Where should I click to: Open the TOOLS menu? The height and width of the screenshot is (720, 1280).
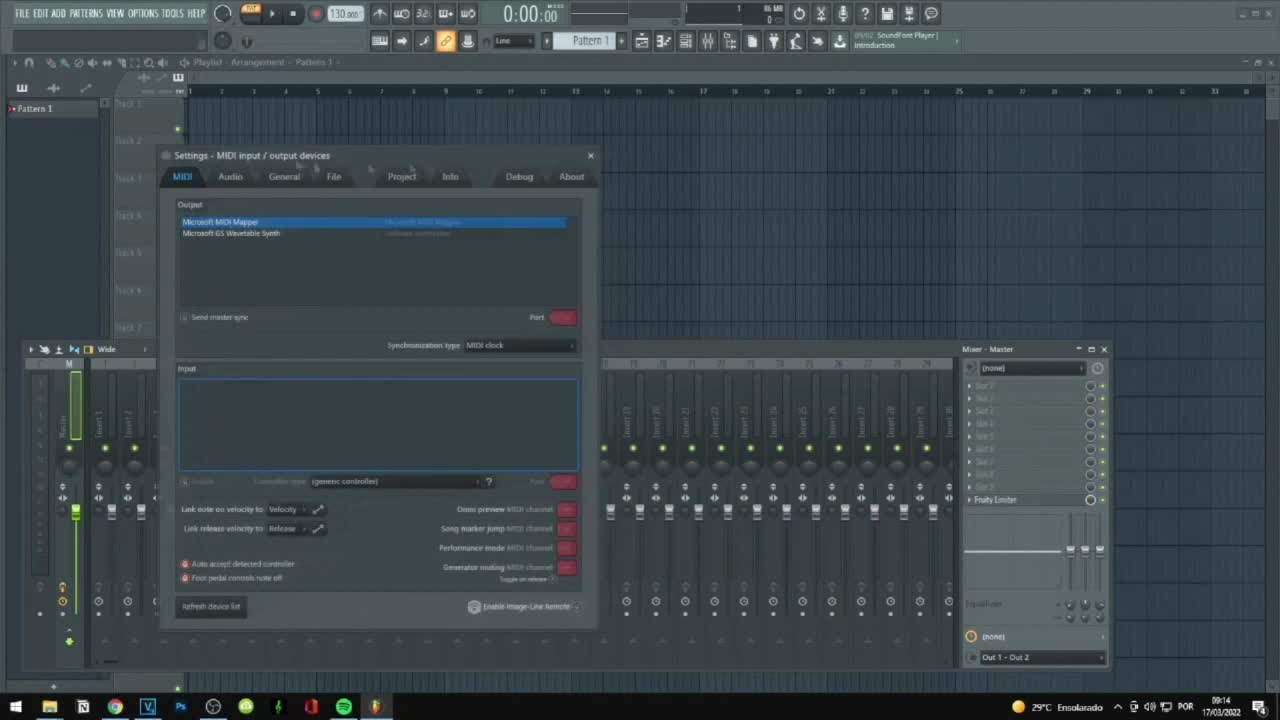(x=173, y=14)
